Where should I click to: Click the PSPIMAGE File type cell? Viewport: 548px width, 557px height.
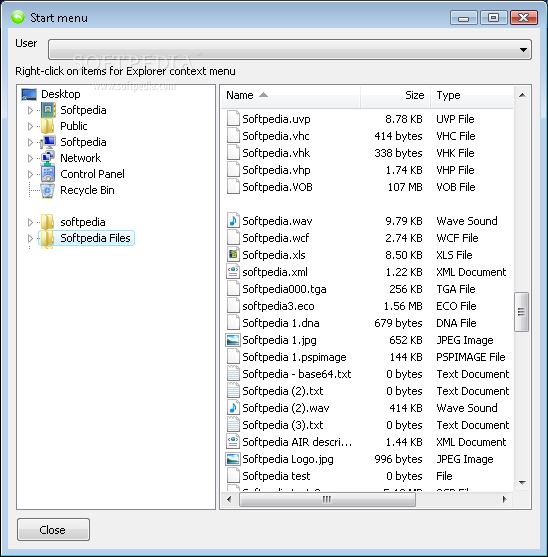[x=471, y=357]
